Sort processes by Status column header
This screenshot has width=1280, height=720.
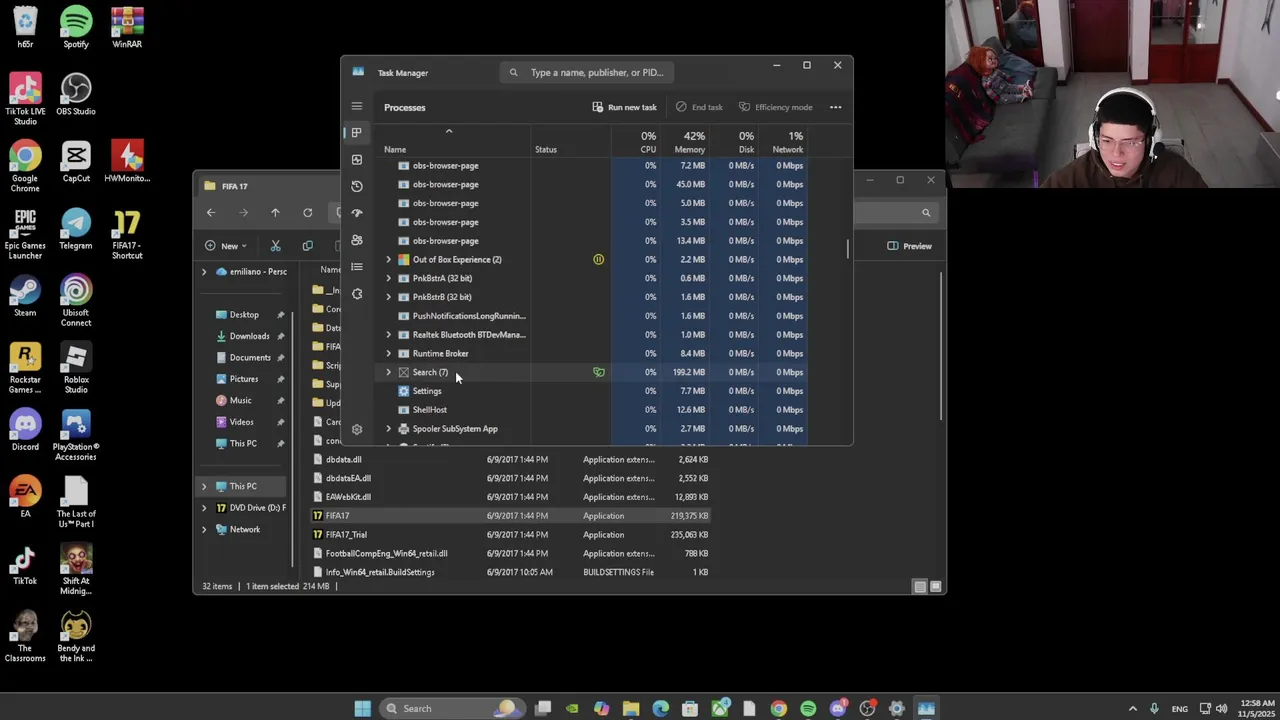546,149
